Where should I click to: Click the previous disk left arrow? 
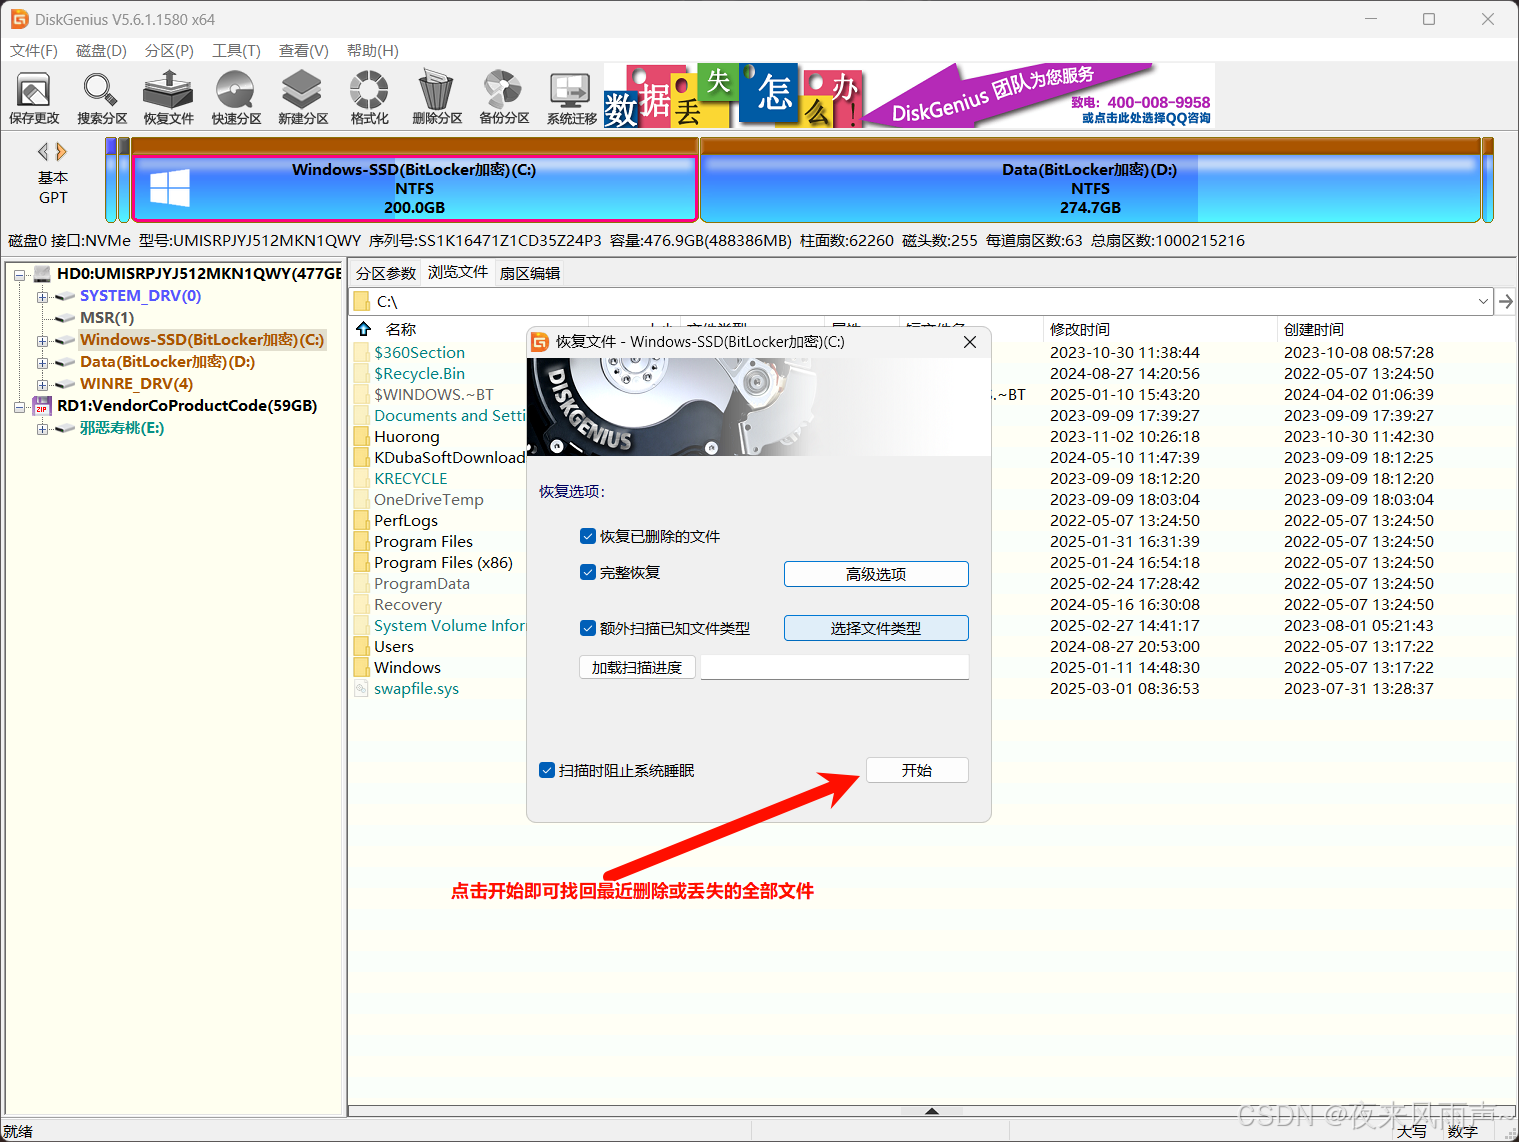[43, 151]
